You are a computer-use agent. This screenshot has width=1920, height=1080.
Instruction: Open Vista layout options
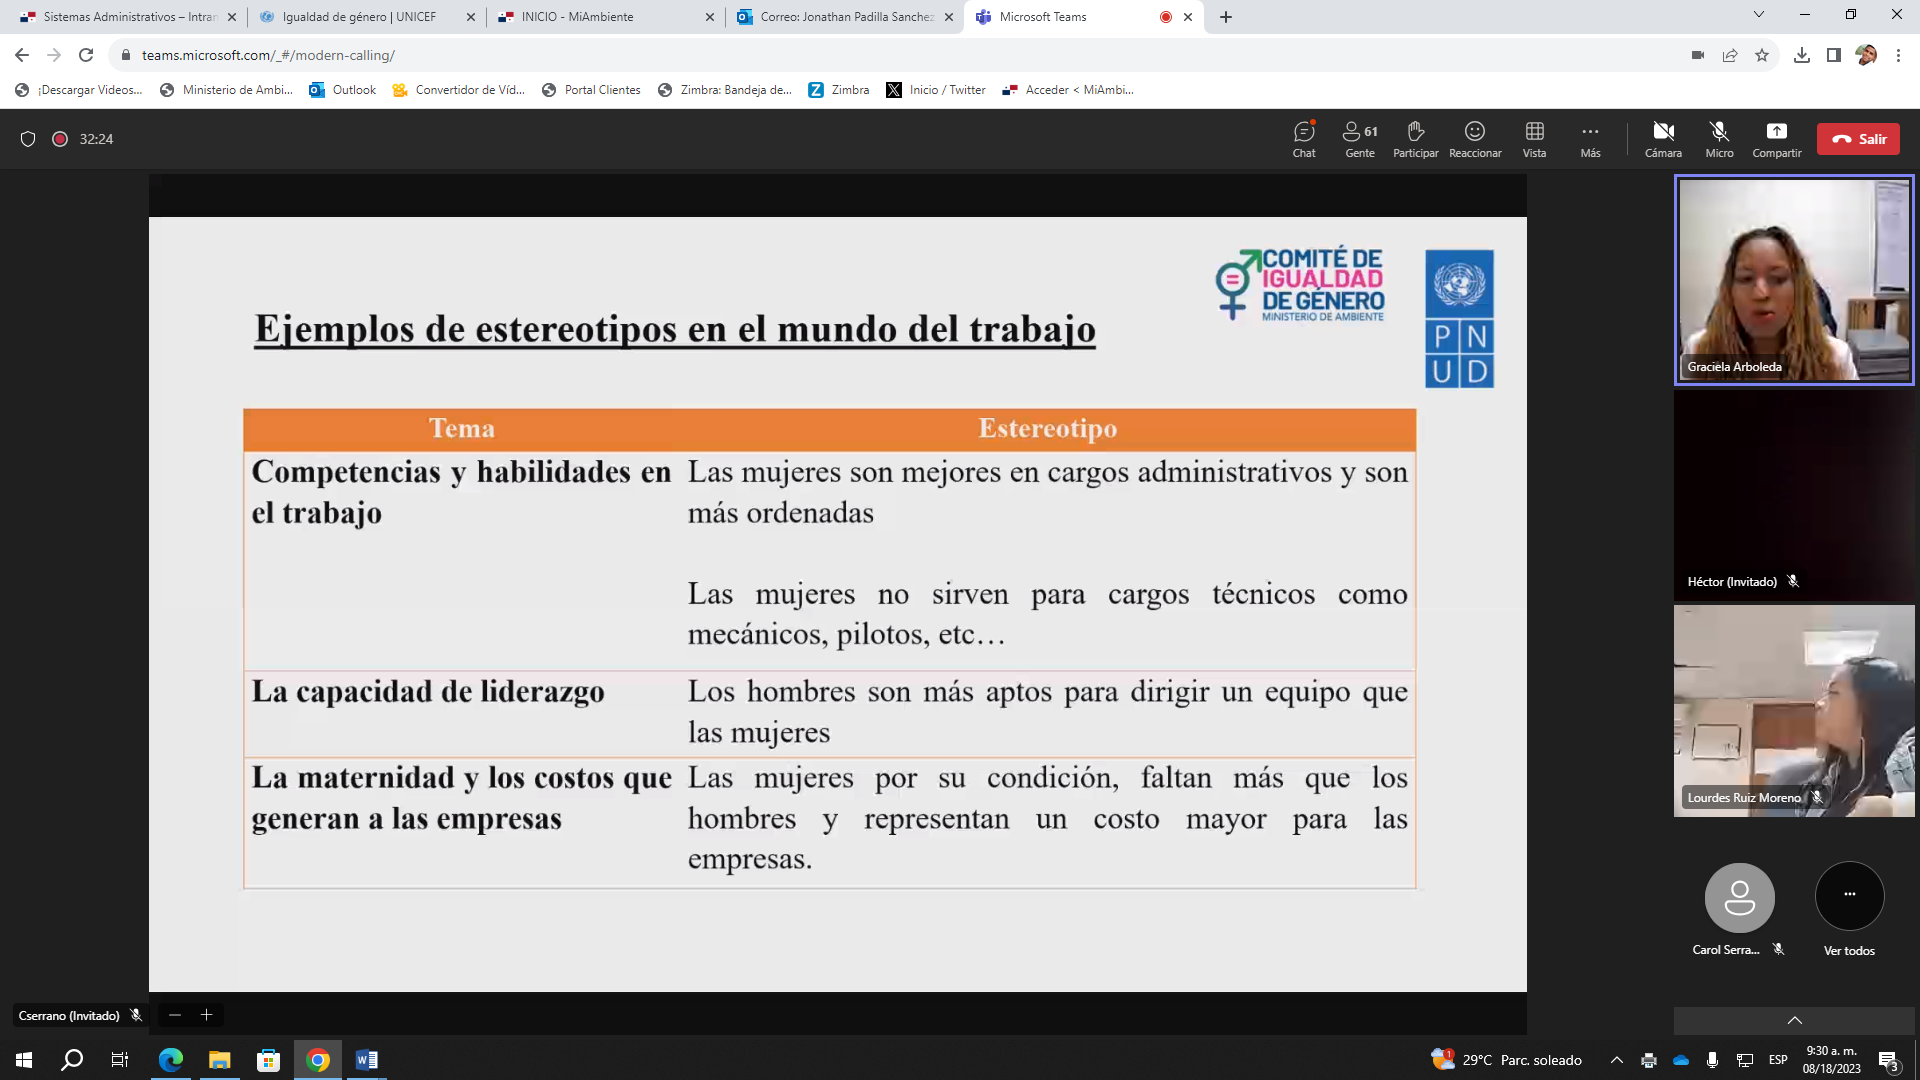click(1534, 139)
